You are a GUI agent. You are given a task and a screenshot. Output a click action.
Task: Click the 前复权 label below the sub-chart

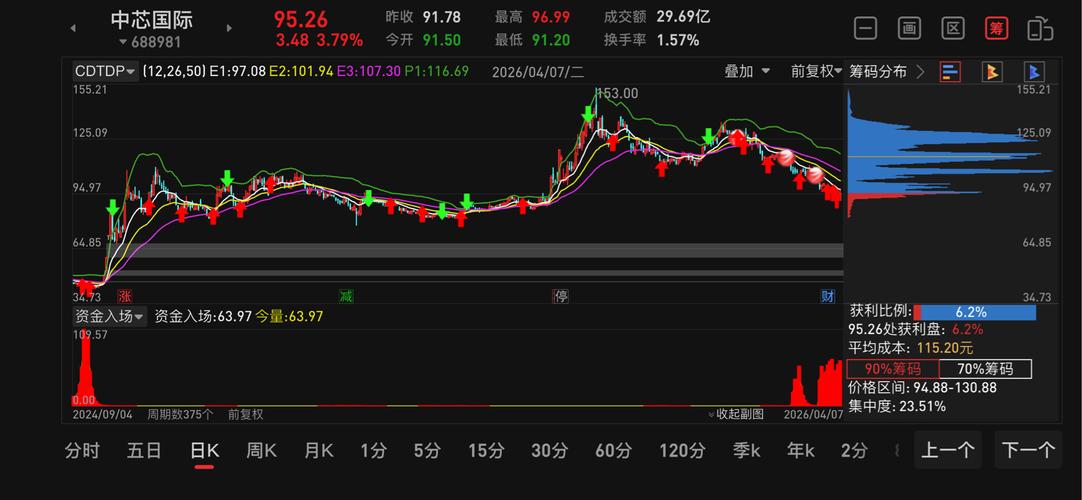[246, 414]
